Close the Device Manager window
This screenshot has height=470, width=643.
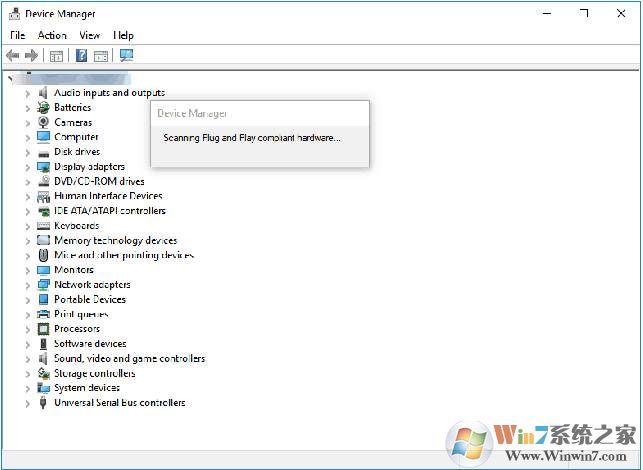point(621,14)
